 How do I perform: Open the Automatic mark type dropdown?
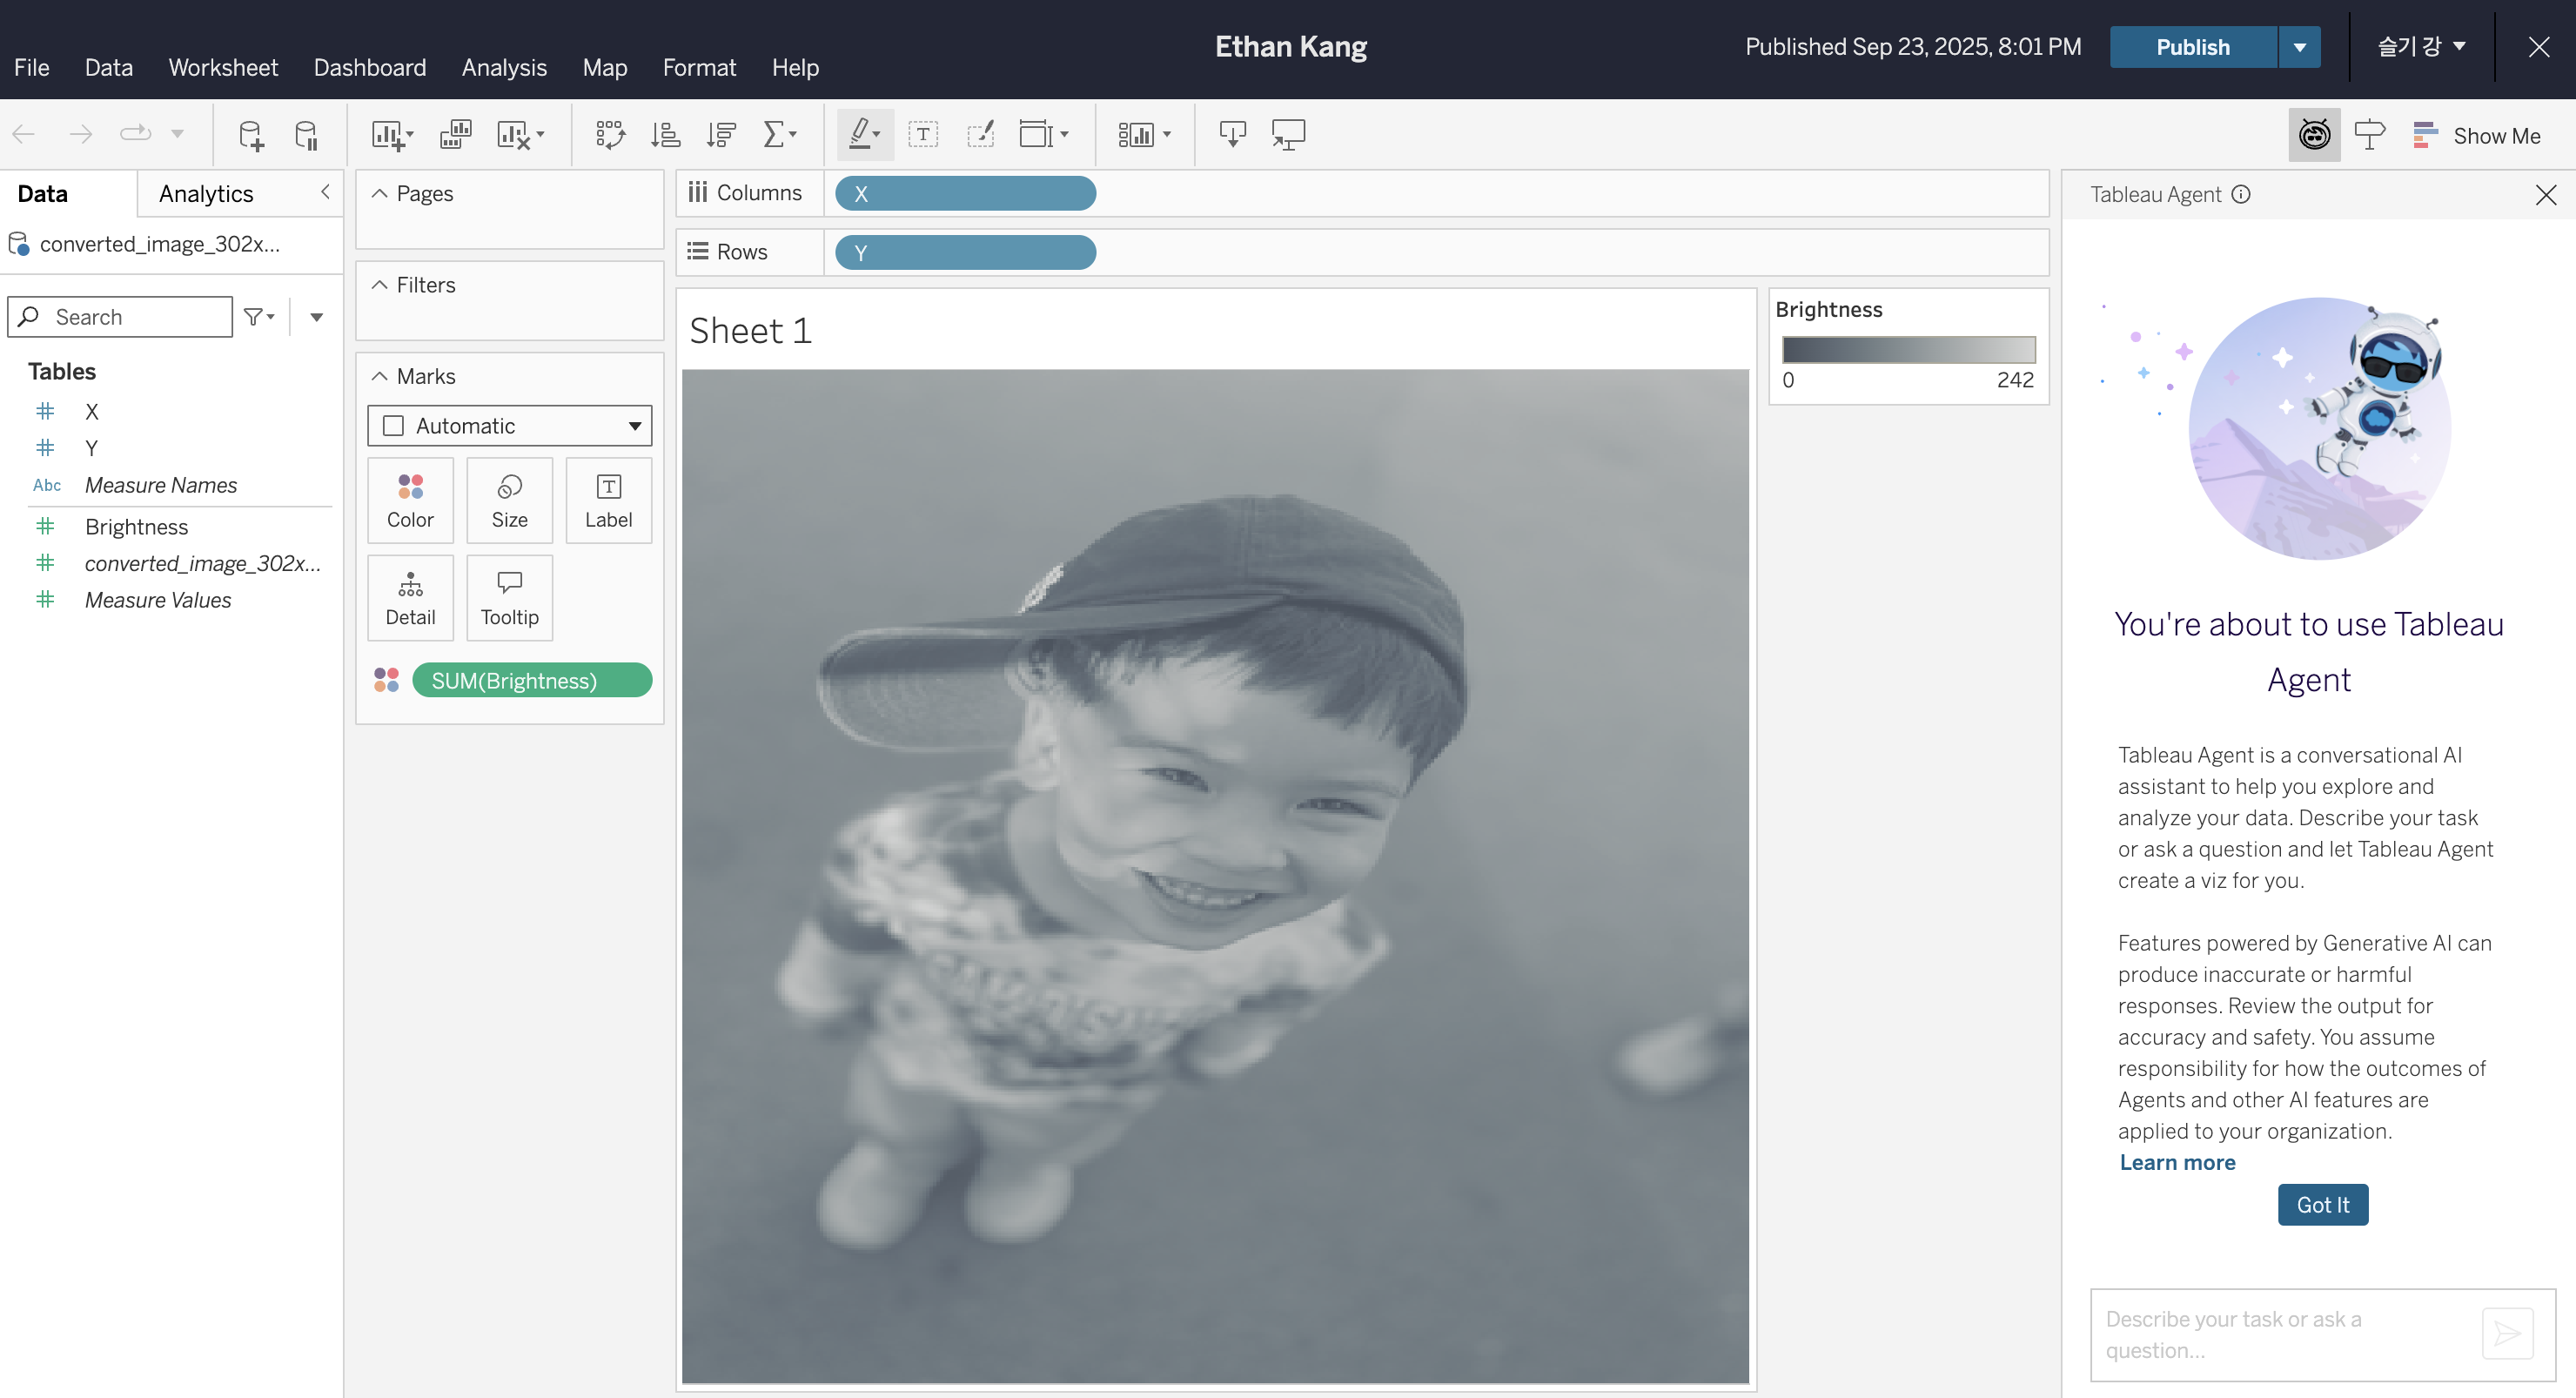509,426
